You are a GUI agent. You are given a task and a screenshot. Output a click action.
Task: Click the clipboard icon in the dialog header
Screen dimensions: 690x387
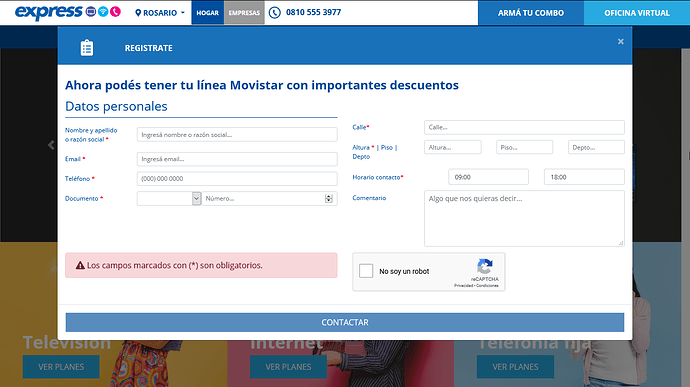87,48
